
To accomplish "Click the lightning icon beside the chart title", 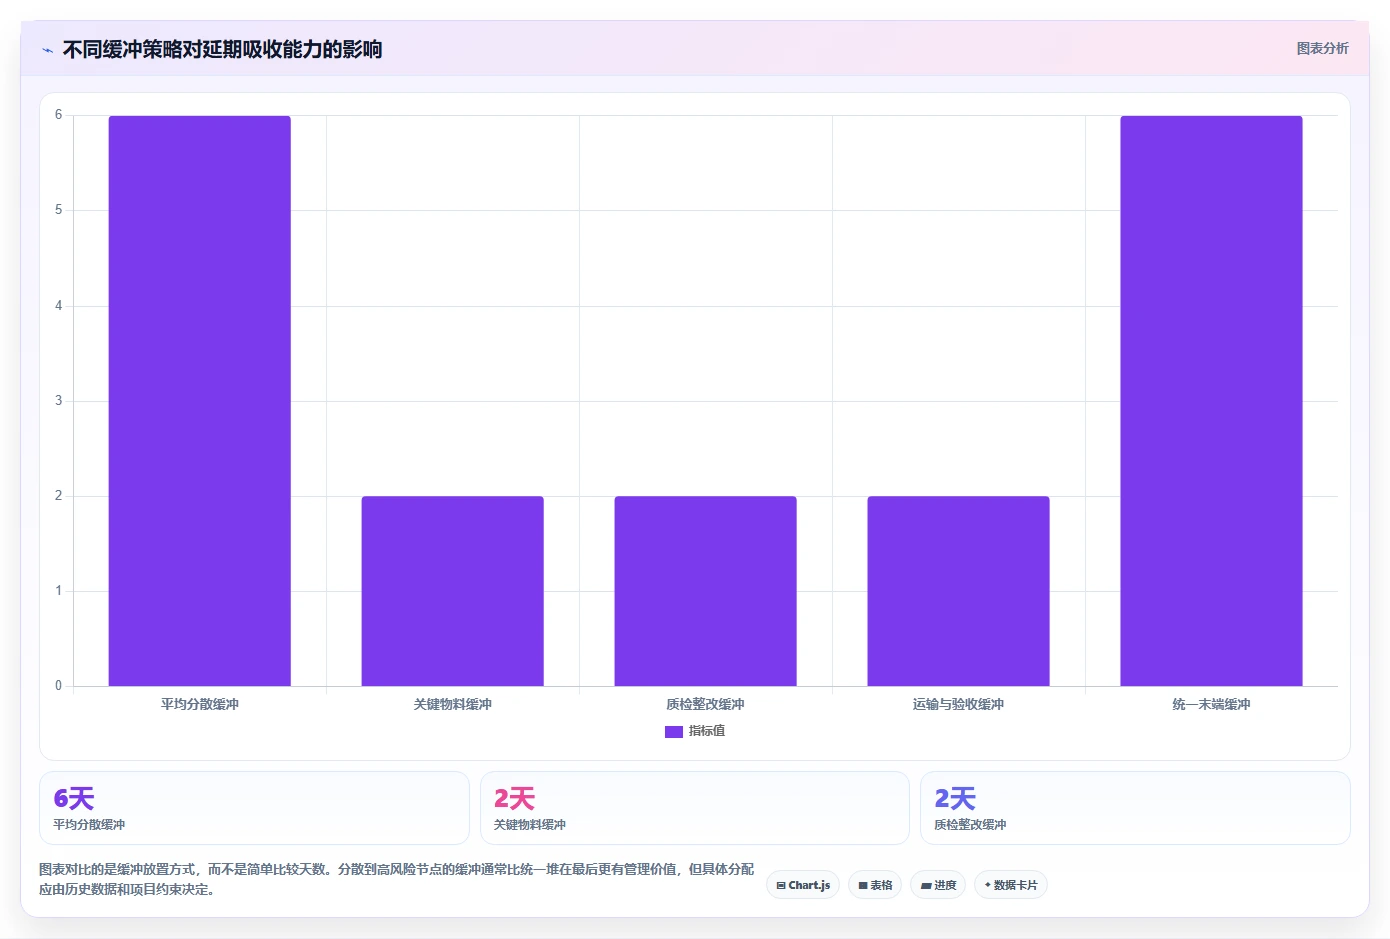I will [x=47, y=50].
